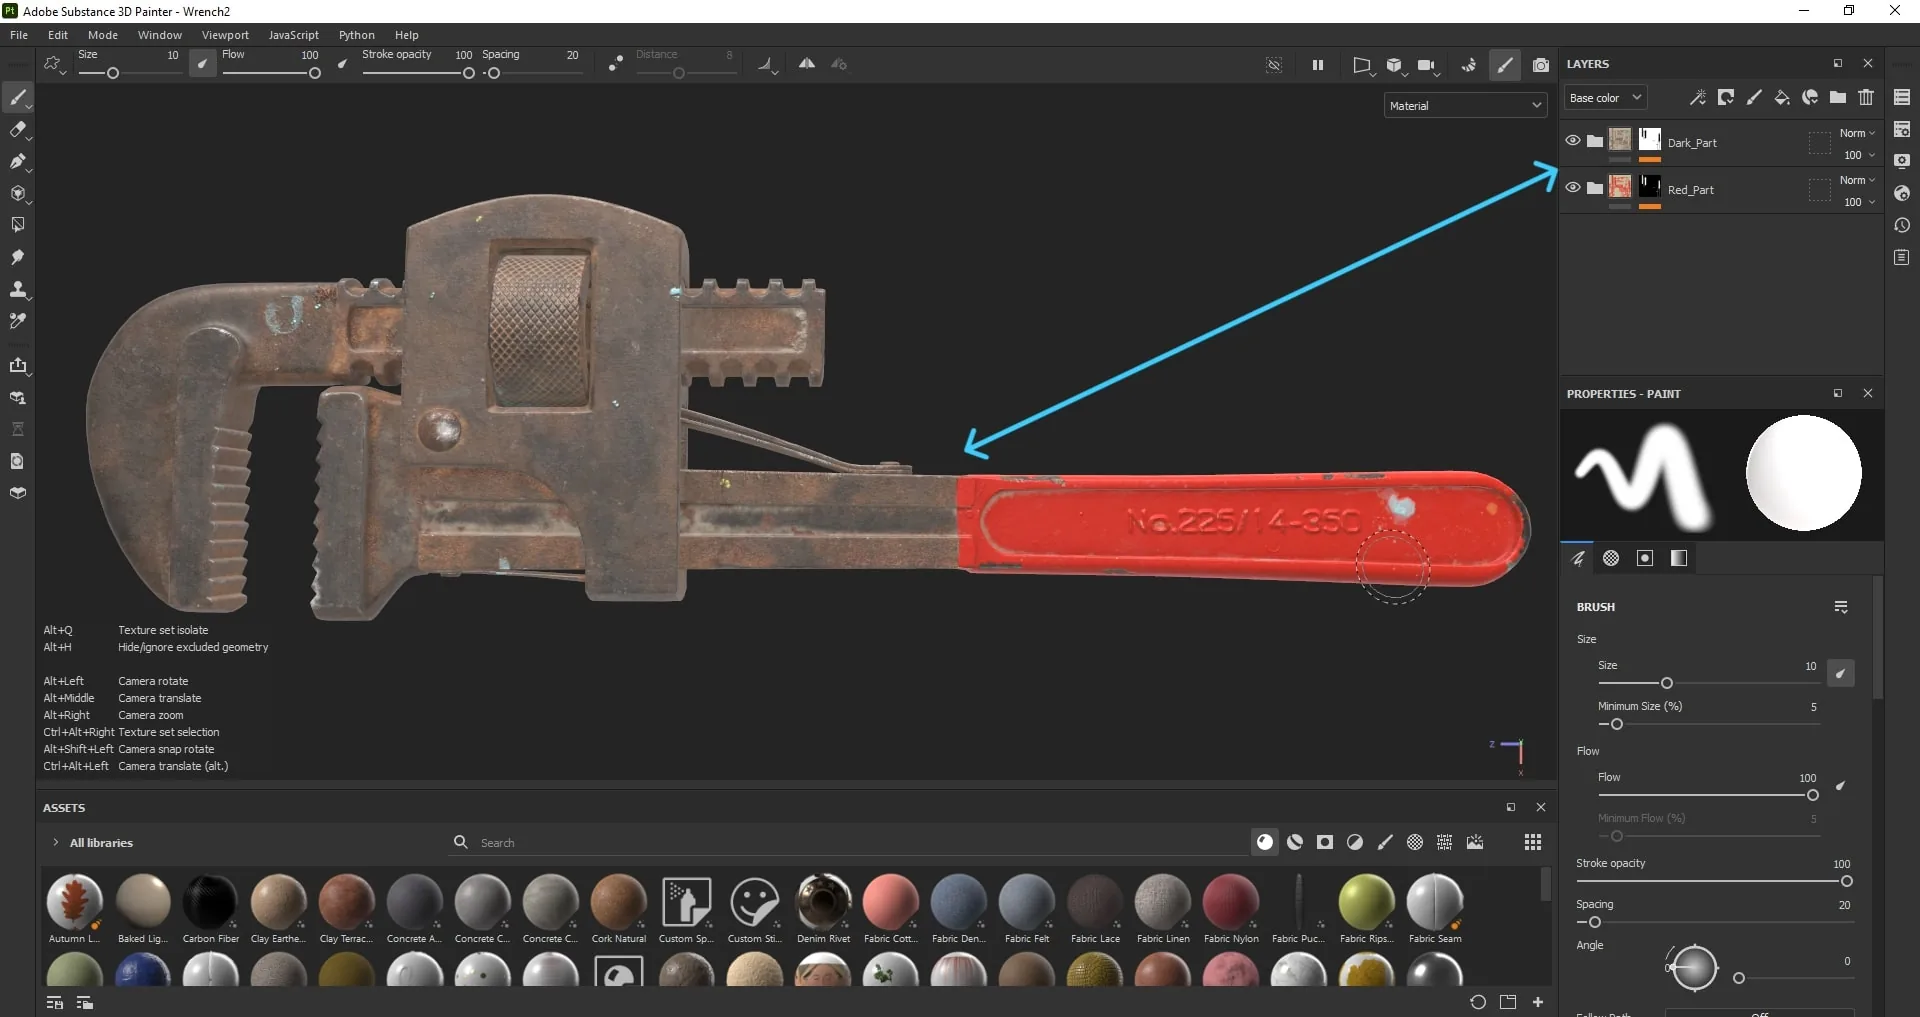
Task: Pause rendering with the pause icon
Action: point(1318,65)
